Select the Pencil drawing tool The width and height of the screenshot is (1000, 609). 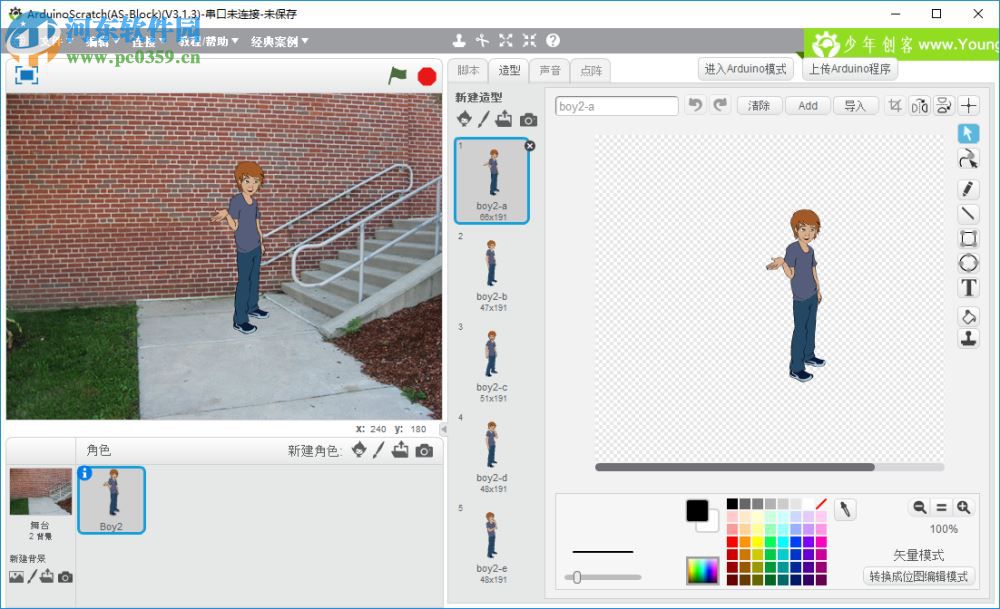point(968,188)
